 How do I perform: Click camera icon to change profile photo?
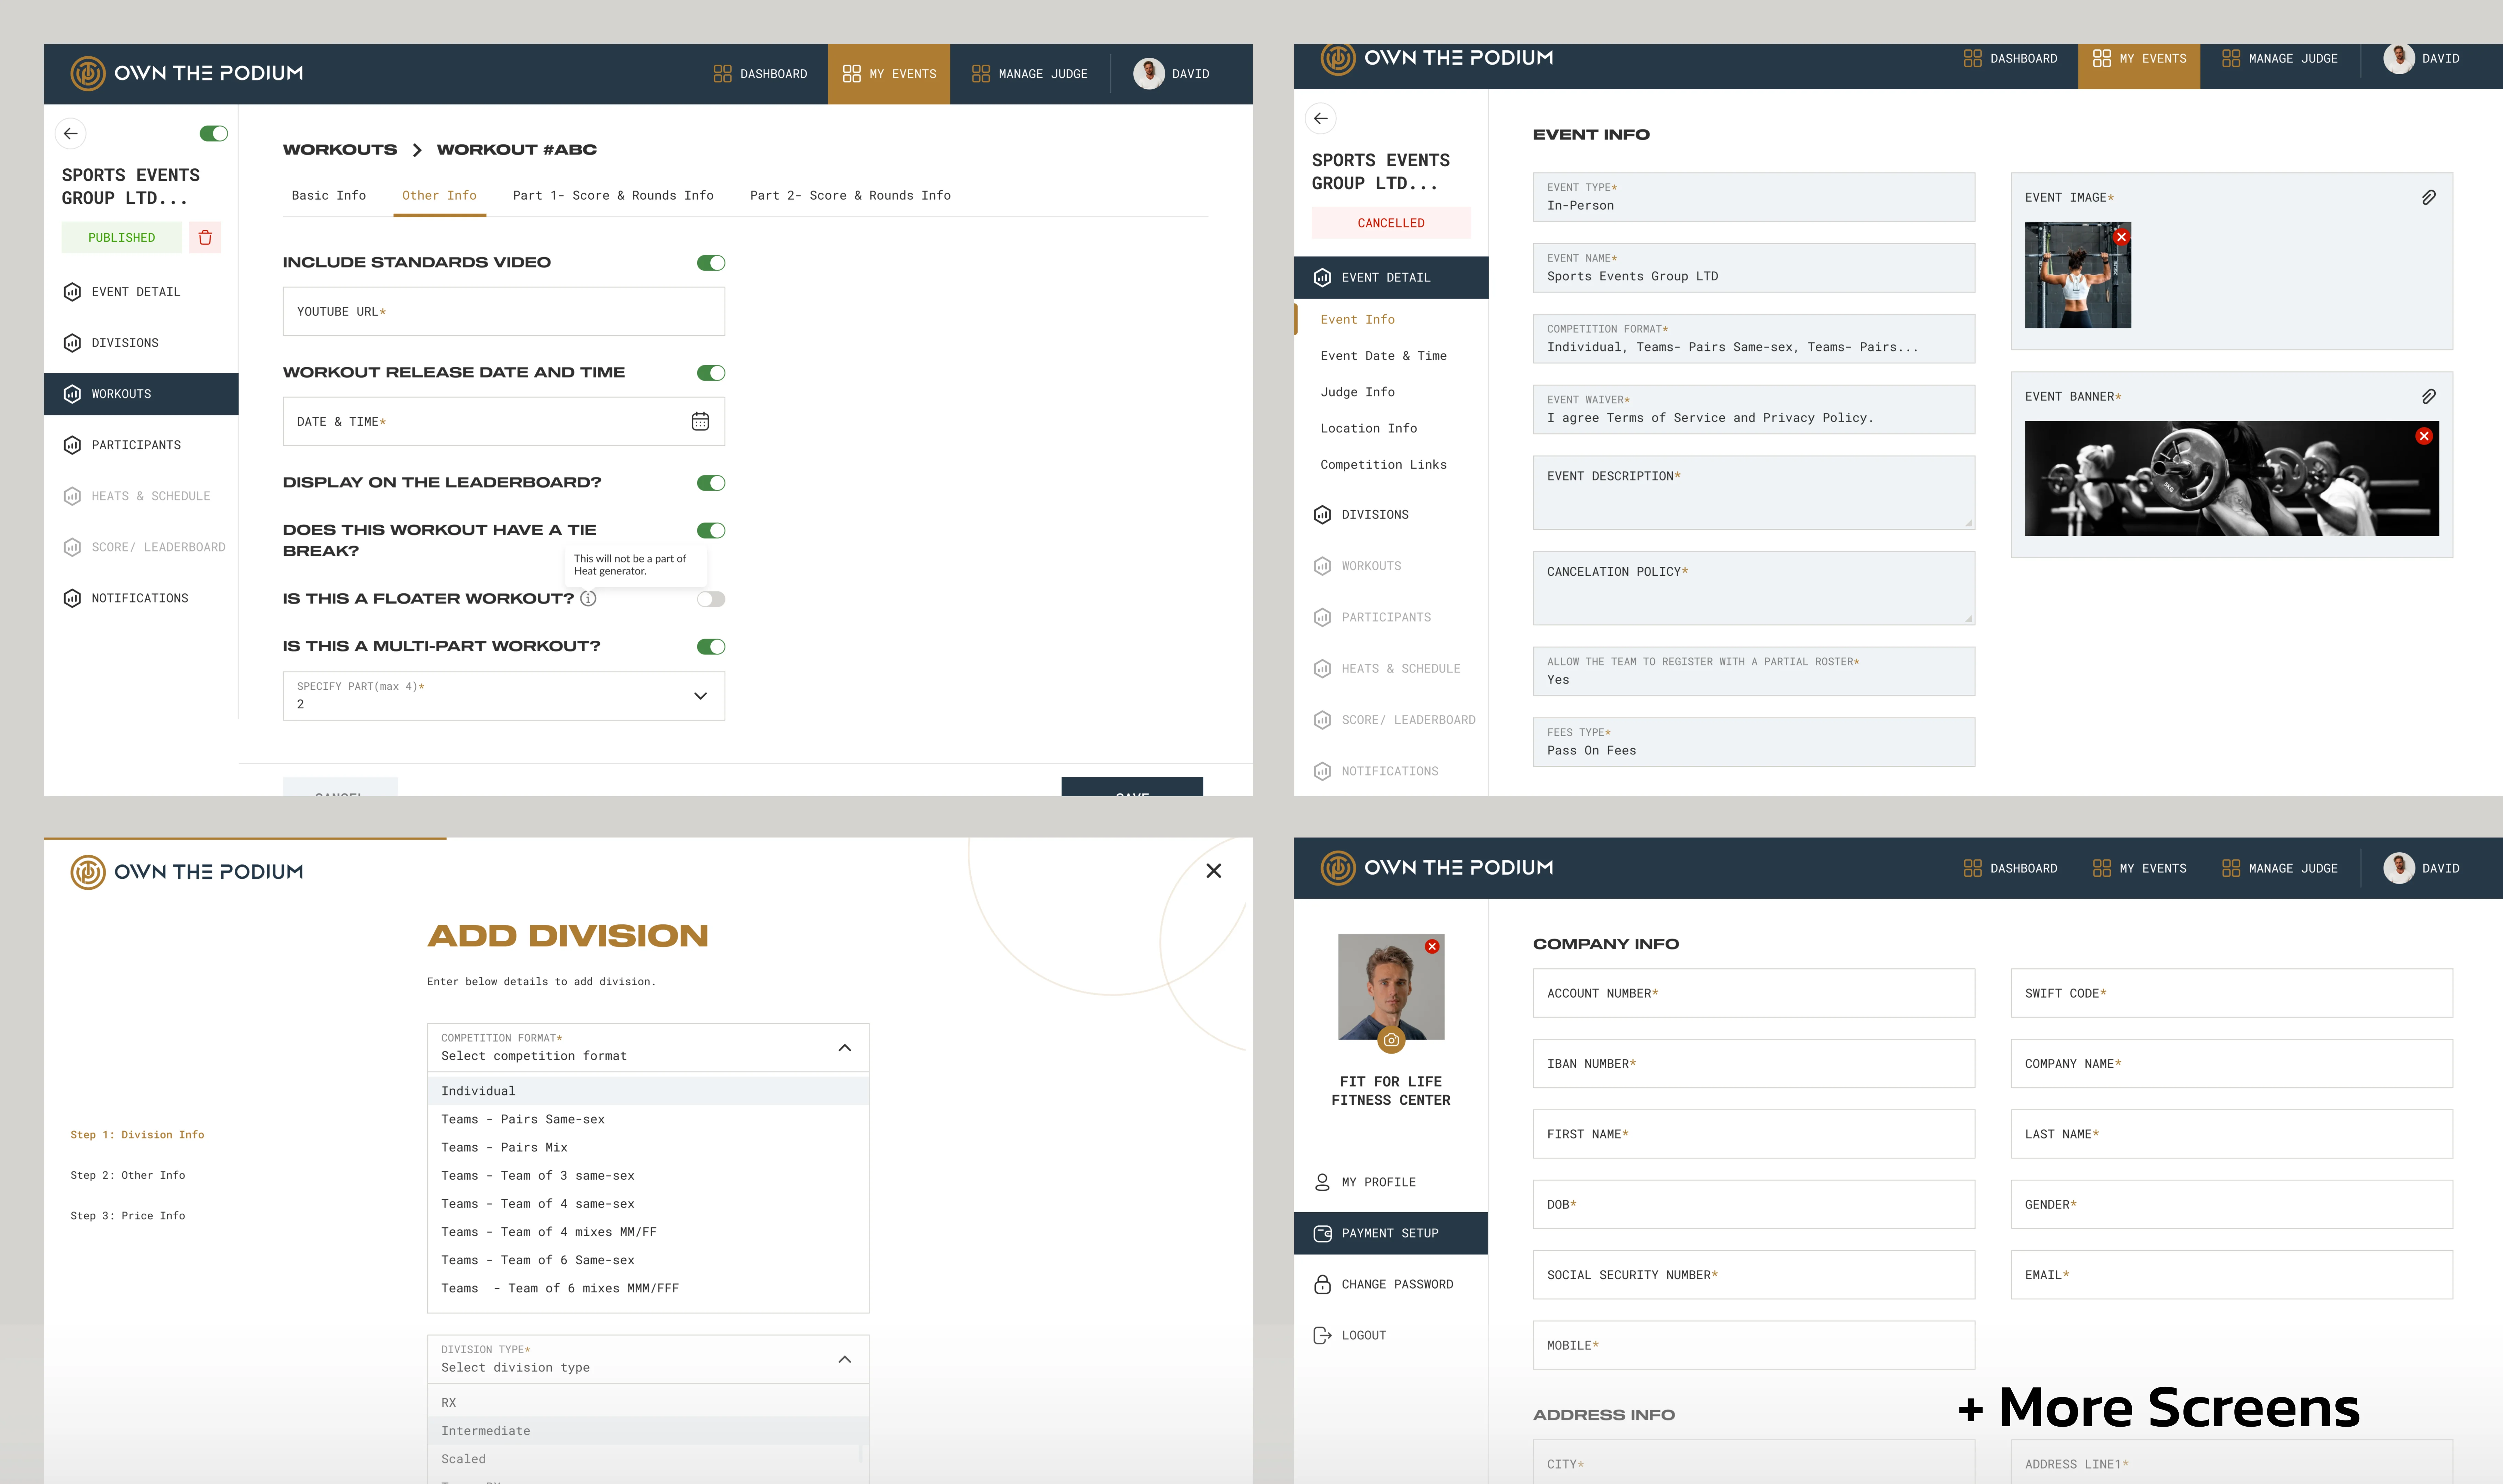click(x=1391, y=1040)
